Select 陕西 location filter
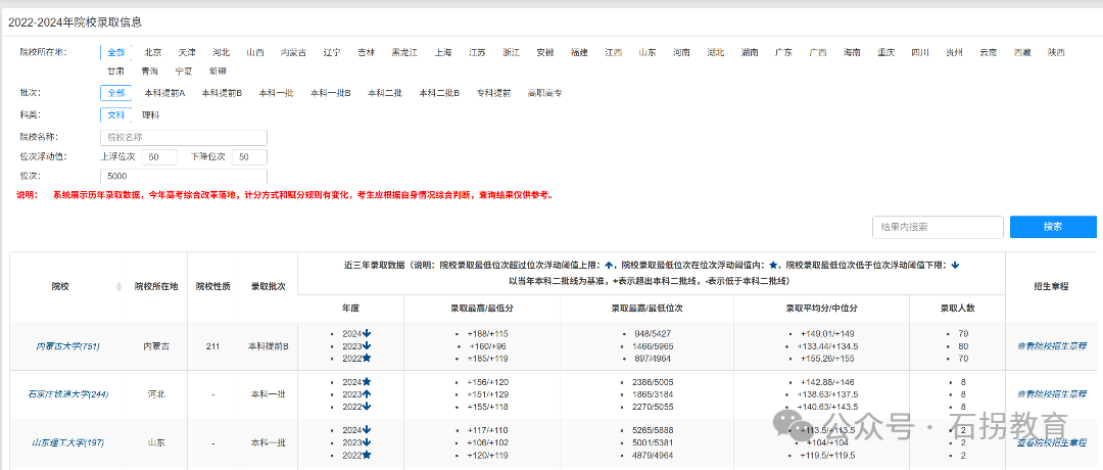Screen dimensions: 1103x470 coord(1056,53)
